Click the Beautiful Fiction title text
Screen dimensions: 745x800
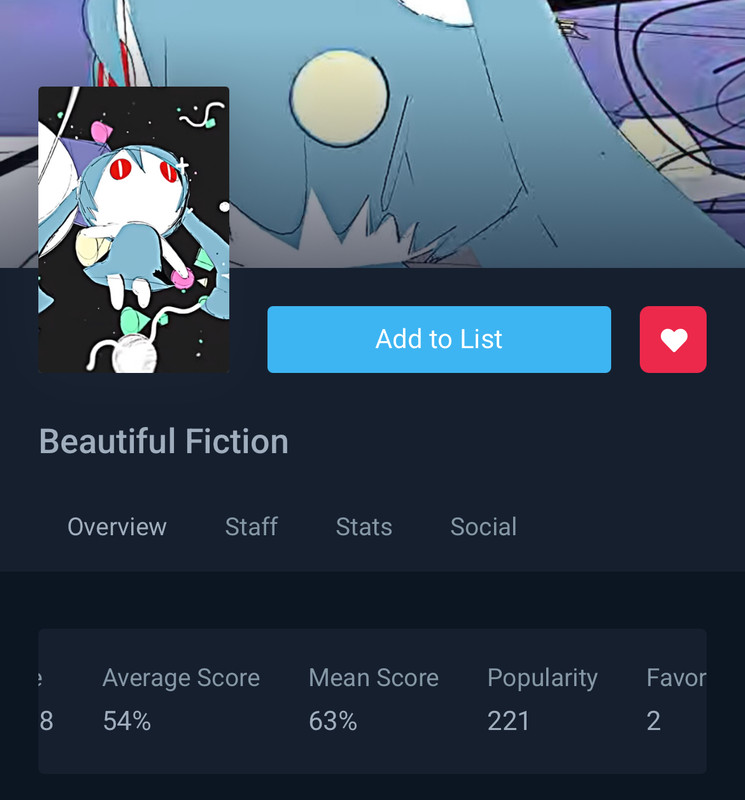164,441
